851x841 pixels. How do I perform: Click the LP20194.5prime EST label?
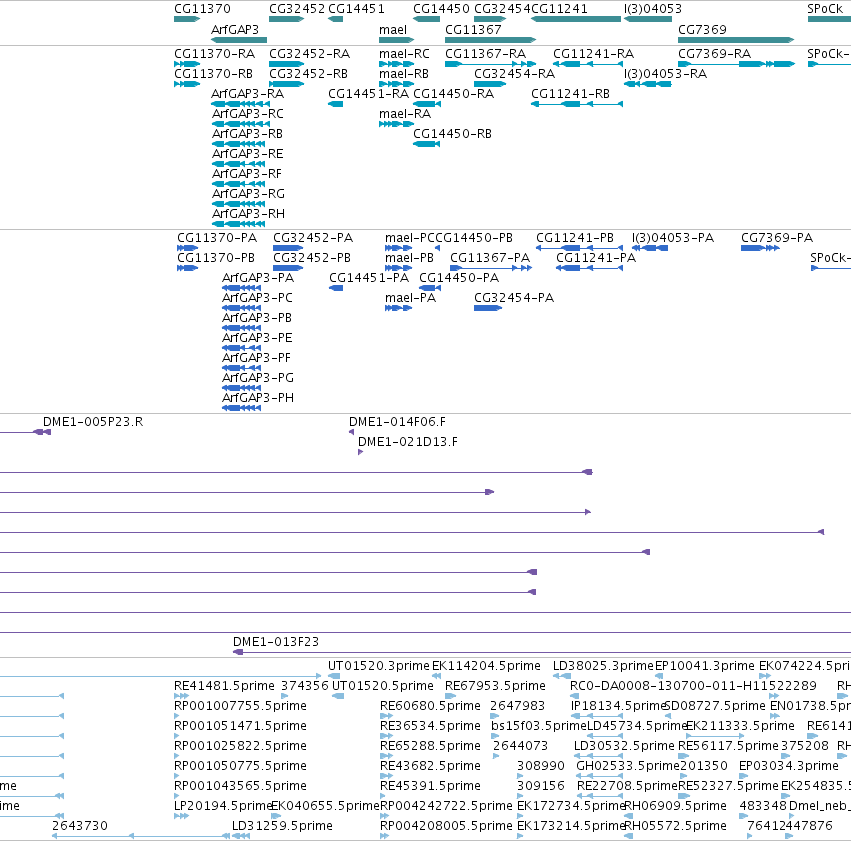point(223,806)
